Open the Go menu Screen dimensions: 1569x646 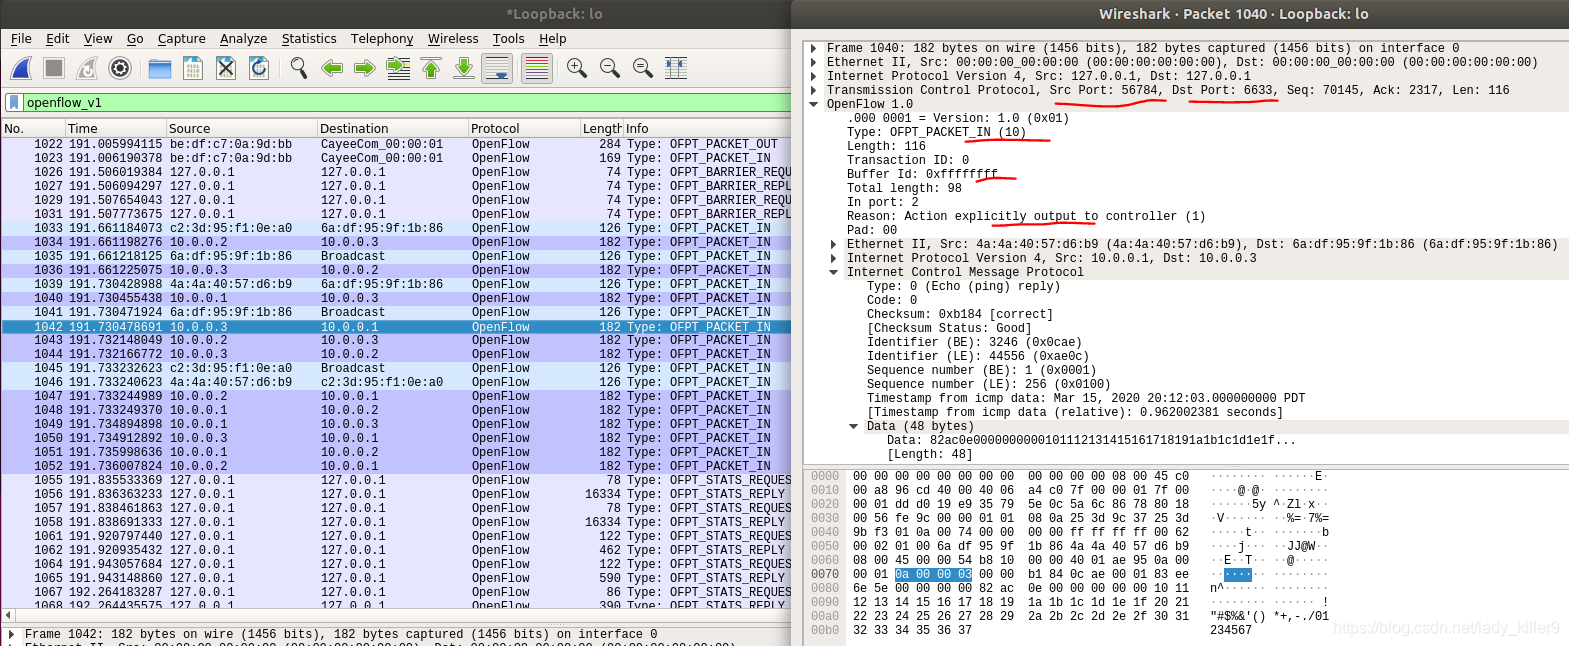[x=135, y=39]
